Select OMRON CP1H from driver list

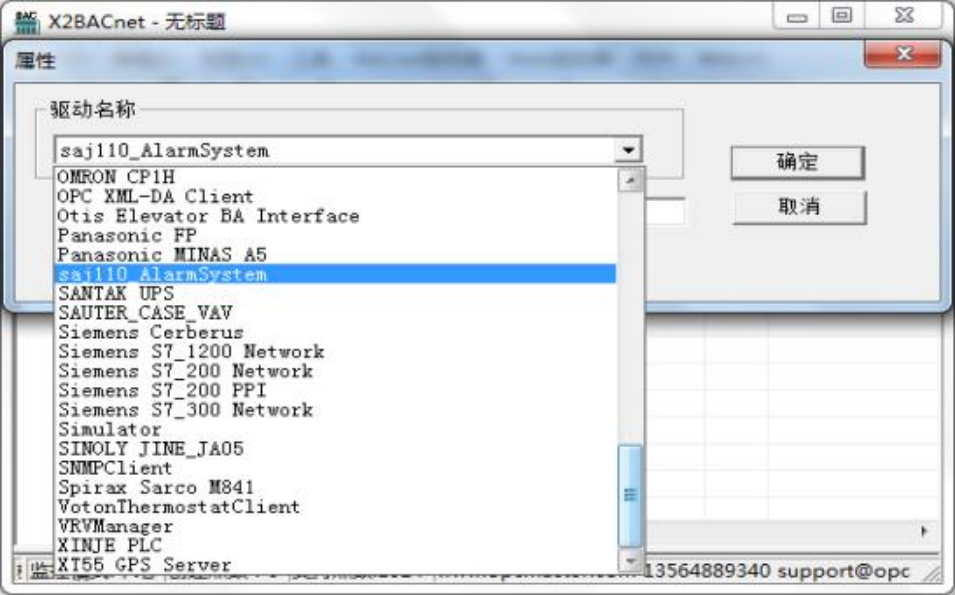pyautogui.click(x=336, y=177)
